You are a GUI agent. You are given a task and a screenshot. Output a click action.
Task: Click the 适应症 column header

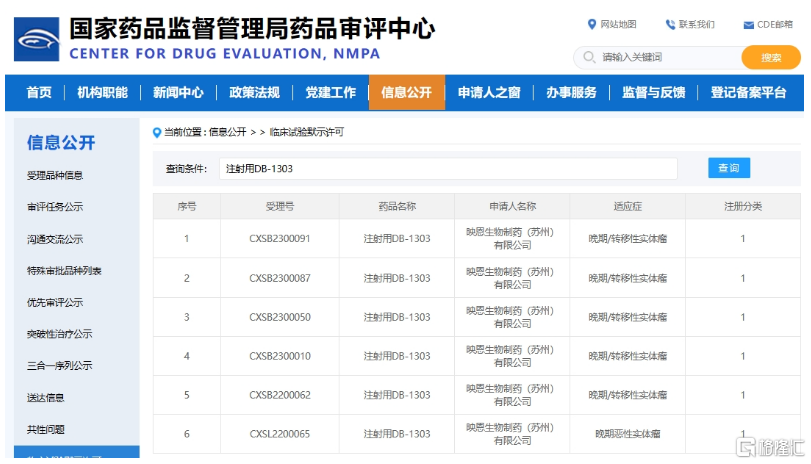coord(627,206)
